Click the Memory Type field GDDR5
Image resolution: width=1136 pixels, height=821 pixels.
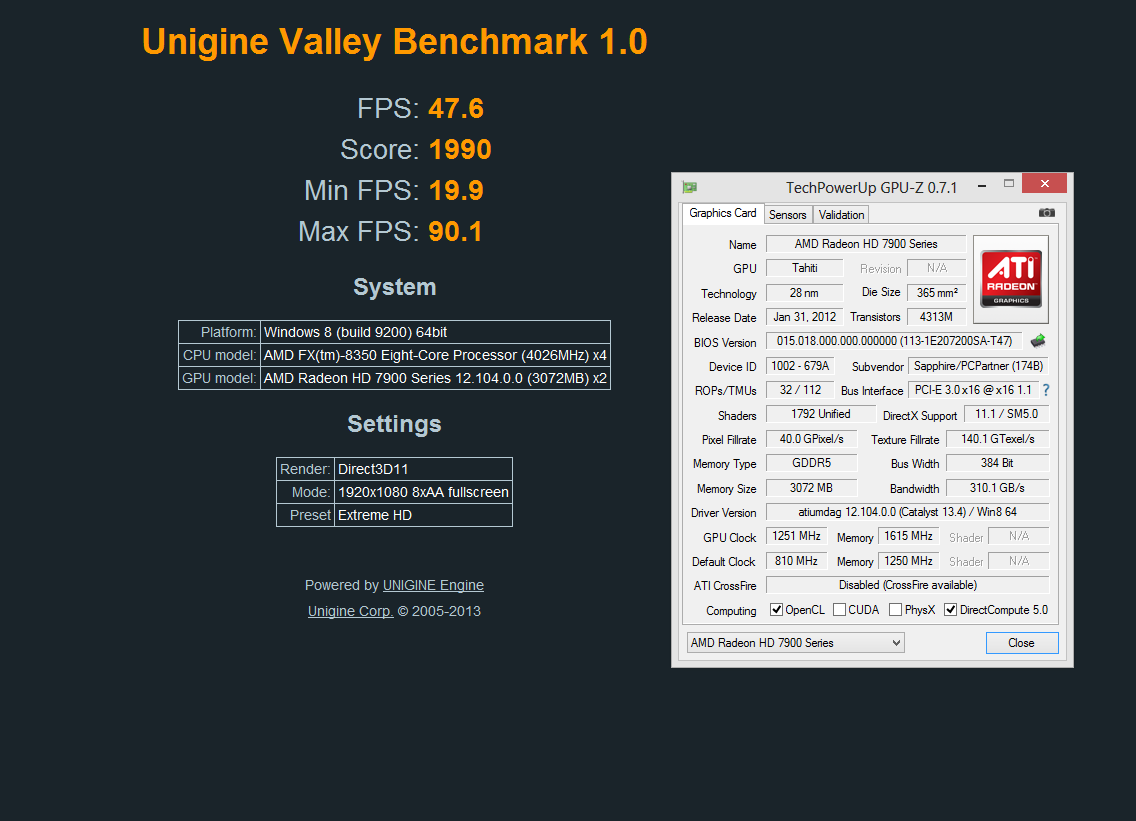click(x=811, y=463)
